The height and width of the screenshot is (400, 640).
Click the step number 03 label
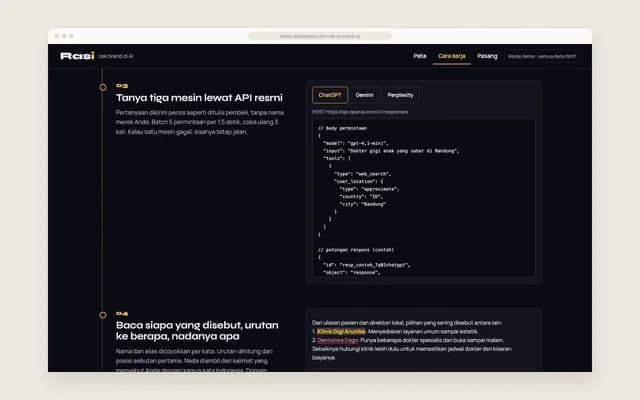pyautogui.click(x=122, y=86)
